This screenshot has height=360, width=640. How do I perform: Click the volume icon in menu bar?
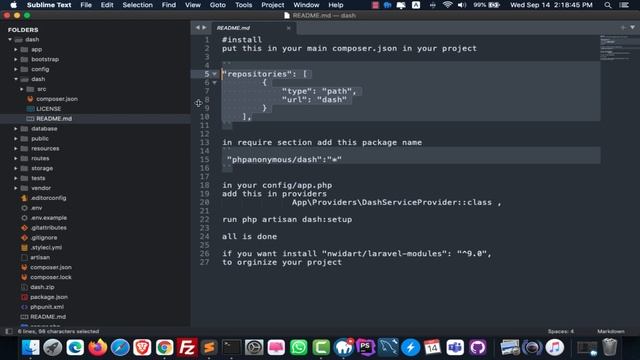(462, 5)
